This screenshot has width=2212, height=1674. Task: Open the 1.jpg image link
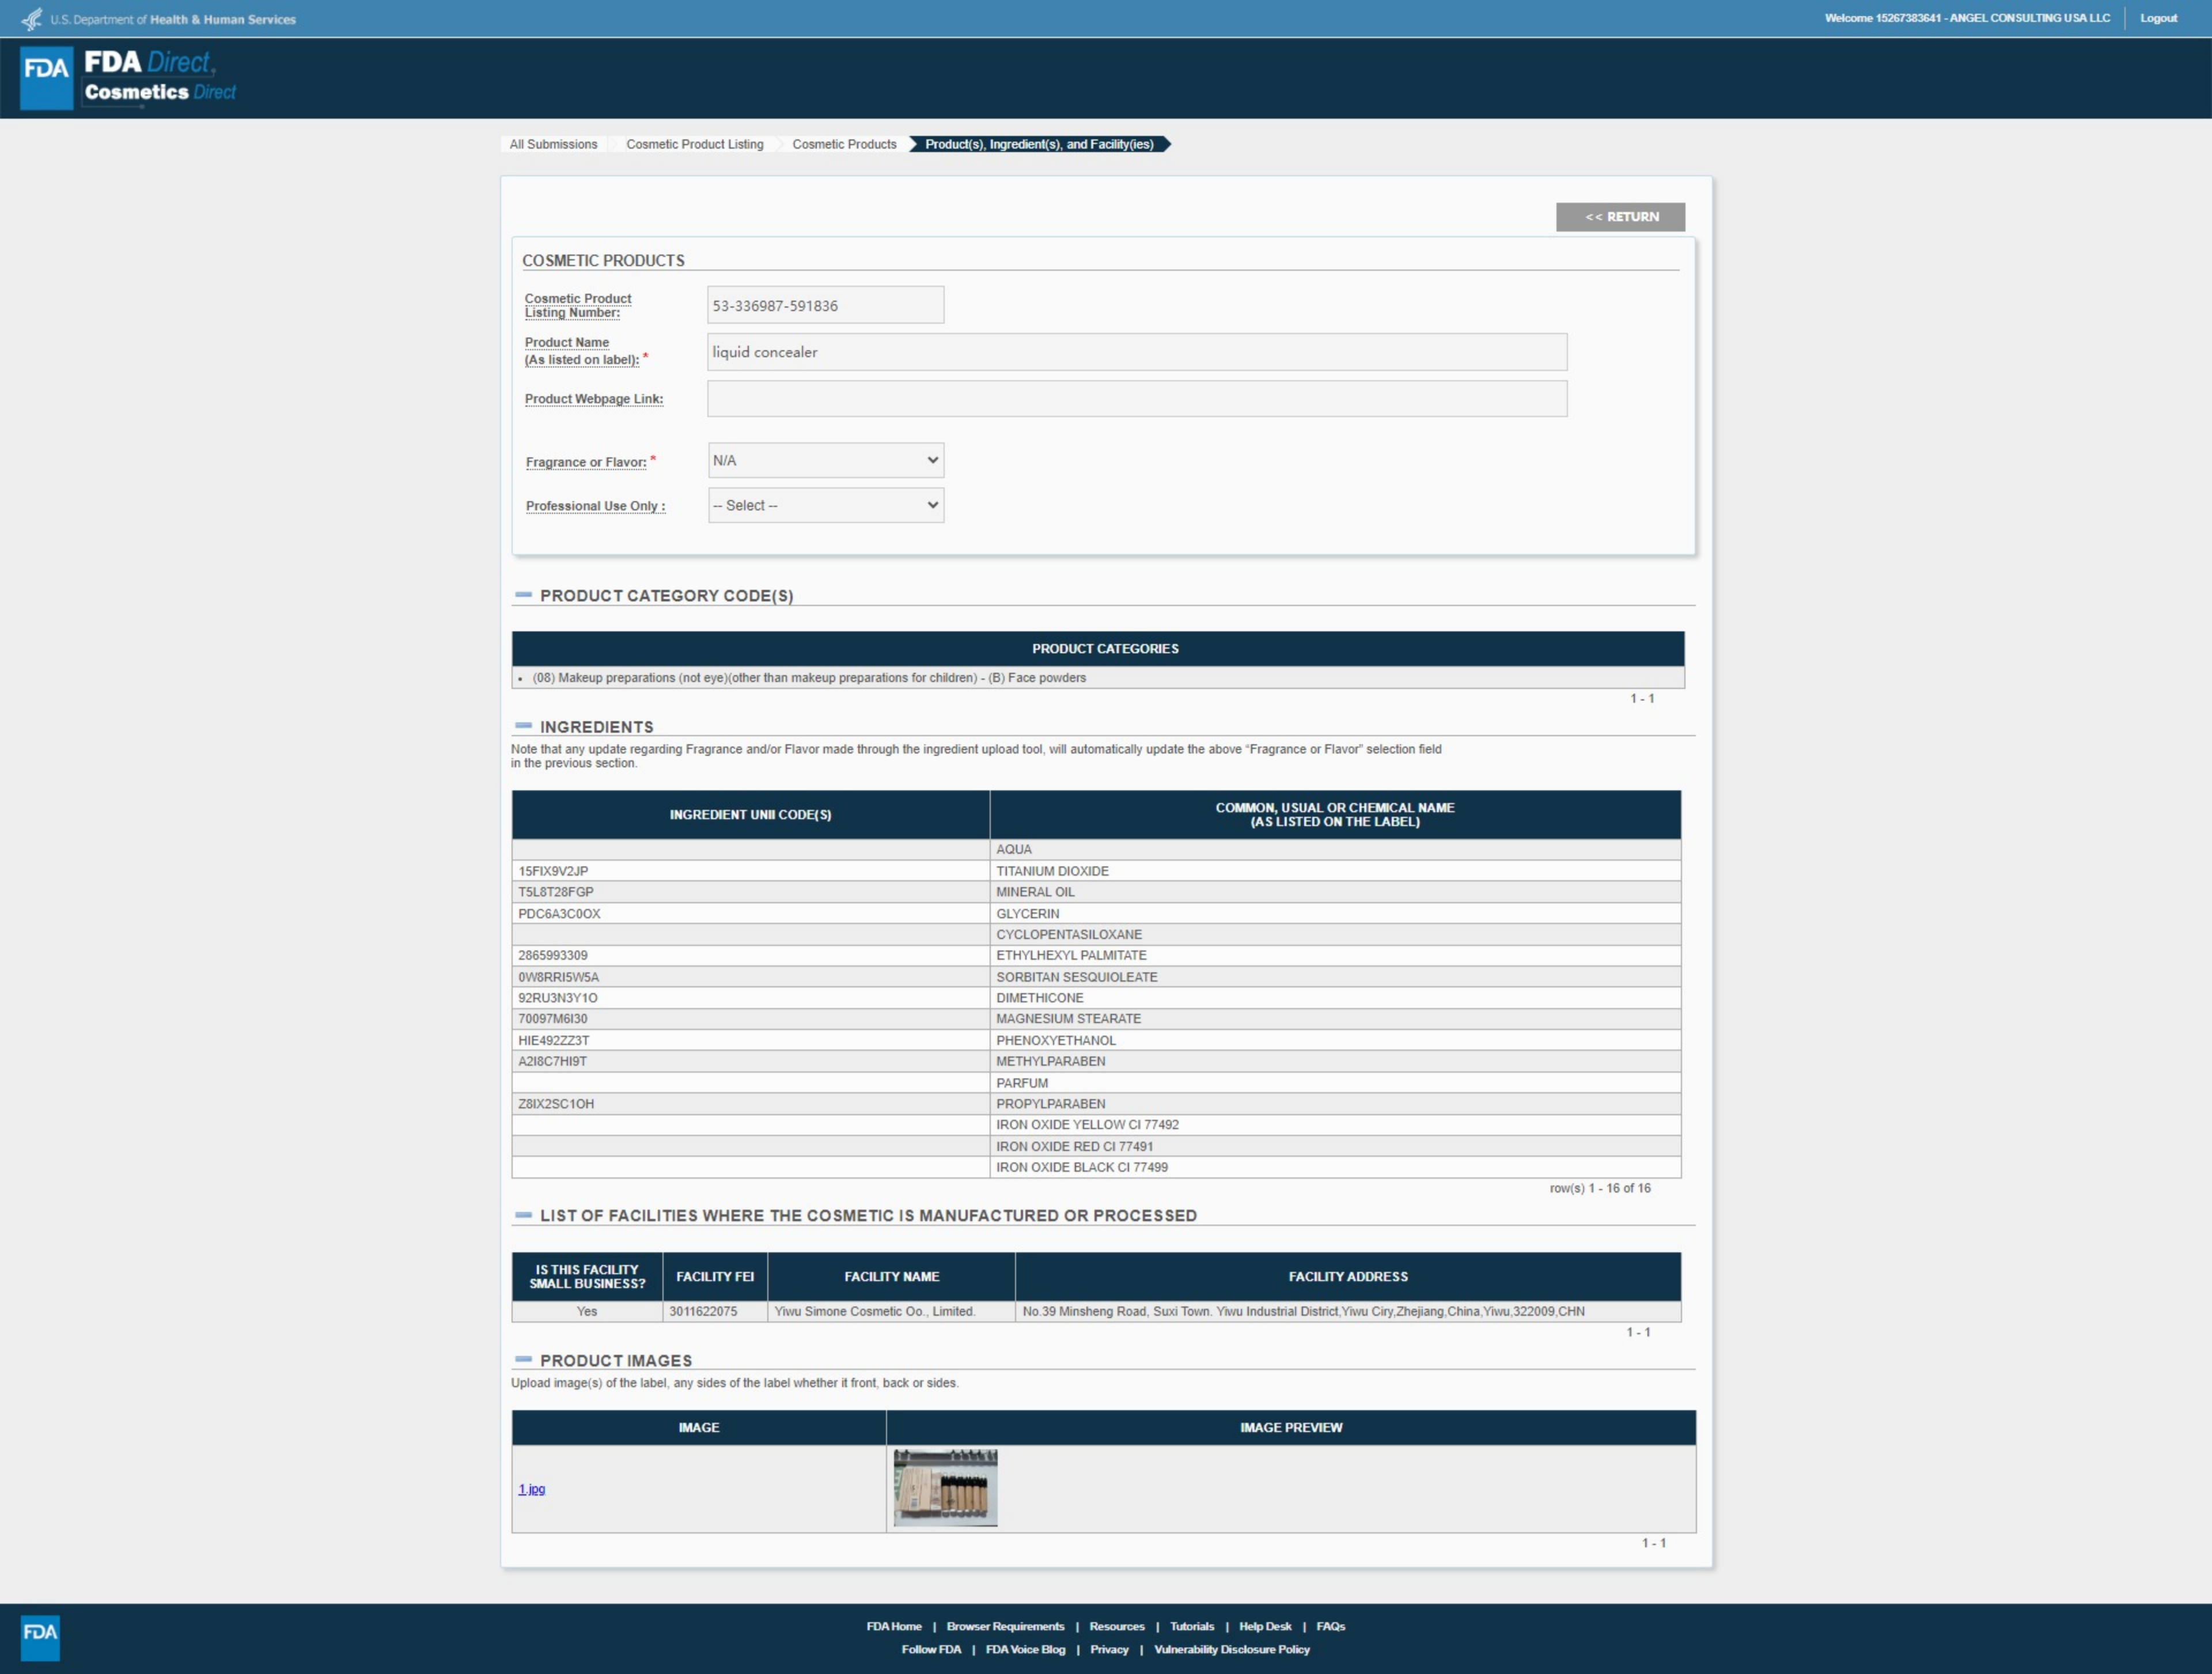(531, 1489)
